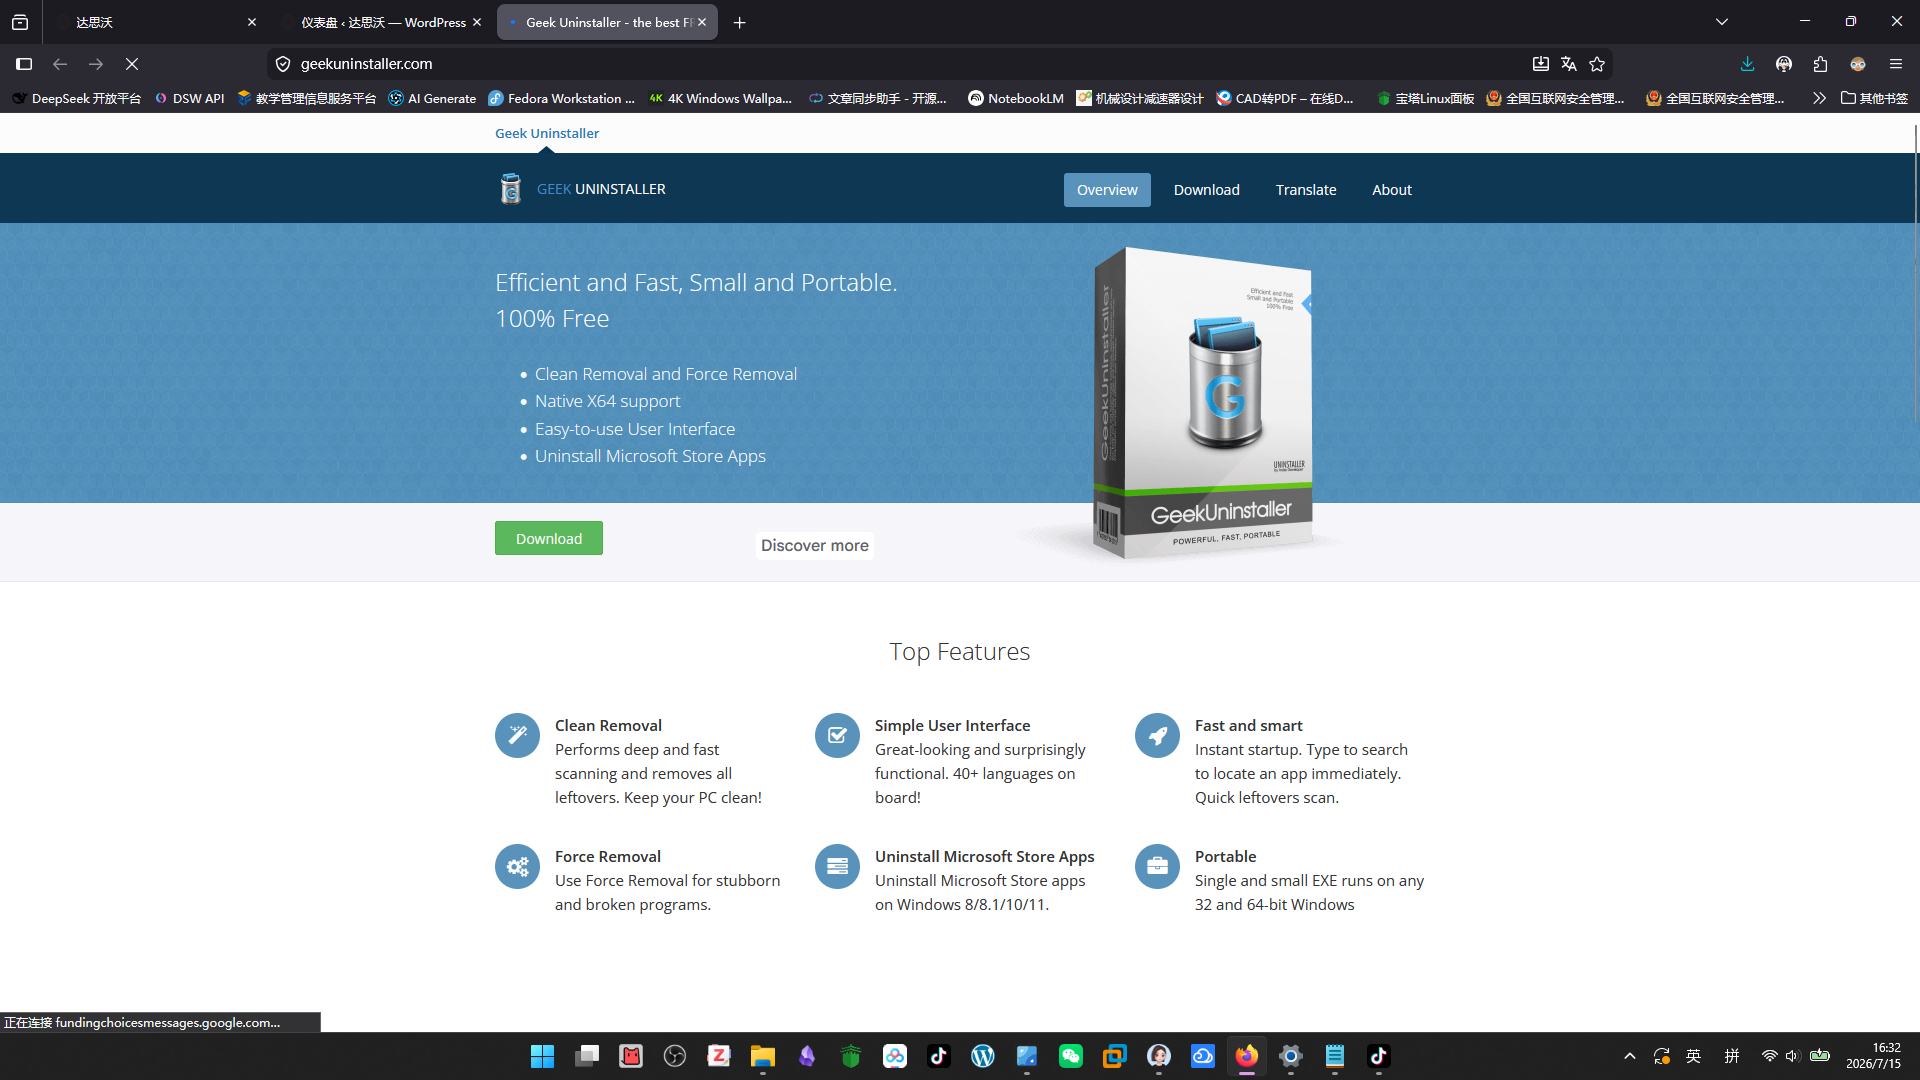Open the Translate navigation menu item
The width and height of the screenshot is (1920, 1080).
click(1306, 190)
